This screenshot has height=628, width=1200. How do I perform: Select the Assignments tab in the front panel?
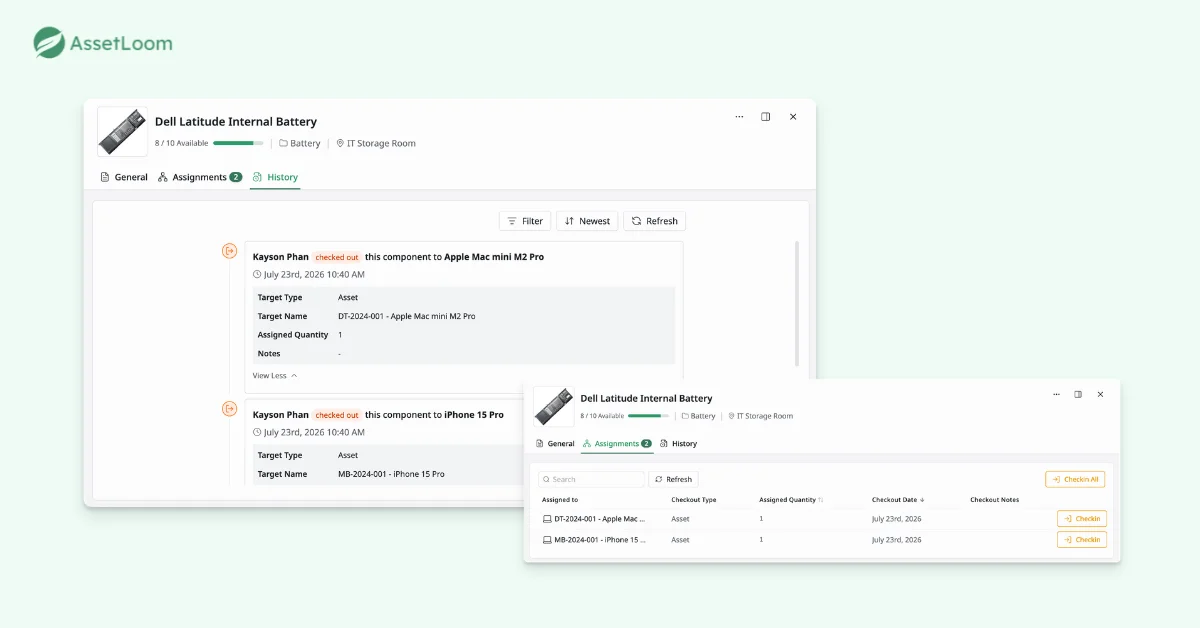[617, 443]
